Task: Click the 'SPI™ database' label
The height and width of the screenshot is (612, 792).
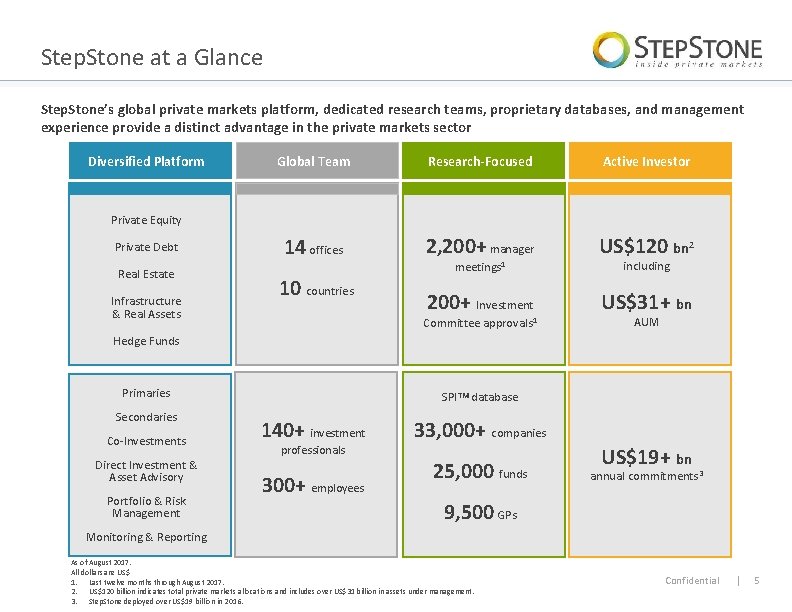Action: [480, 397]
